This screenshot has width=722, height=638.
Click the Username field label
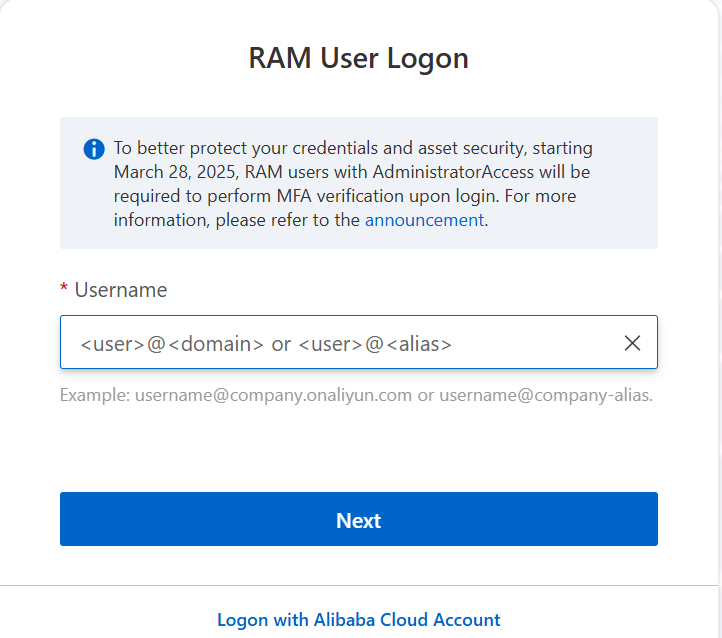click(121, 290)
